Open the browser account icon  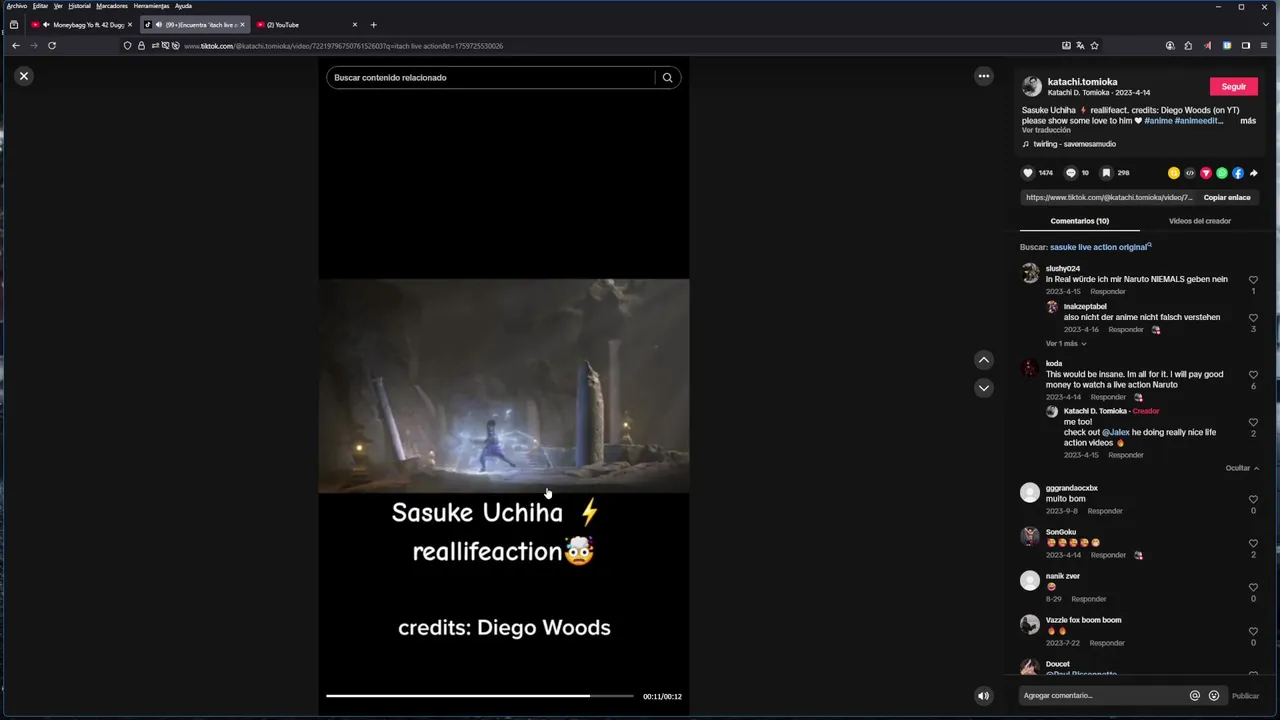(x=1170, y=46)
